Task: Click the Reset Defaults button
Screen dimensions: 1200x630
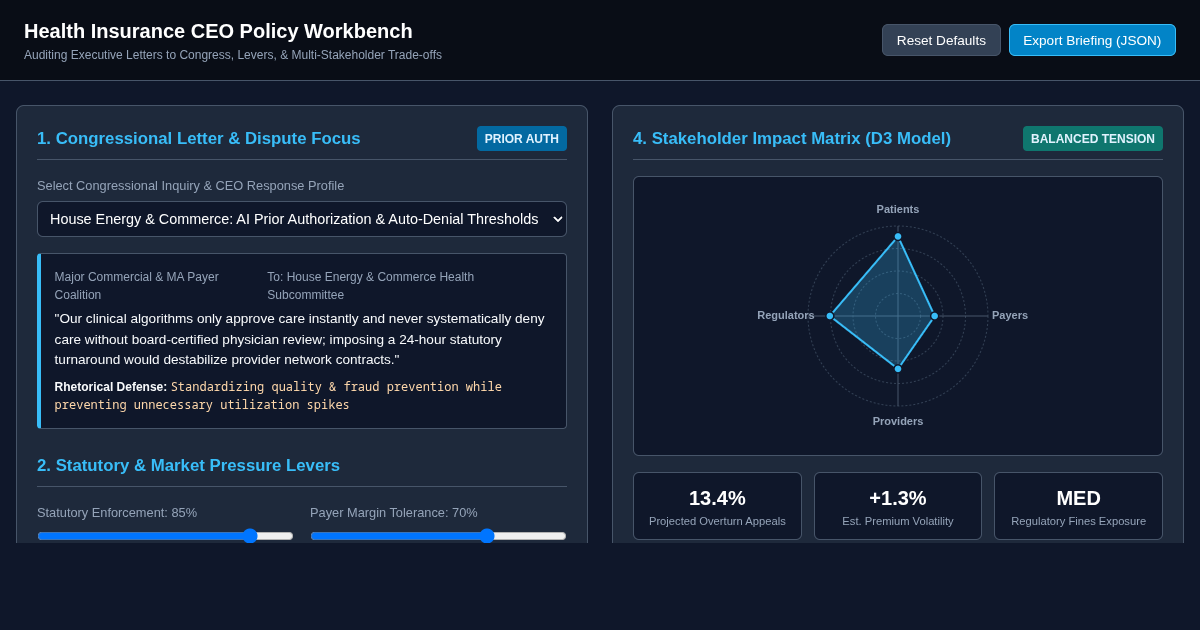Action: (941, 40)
